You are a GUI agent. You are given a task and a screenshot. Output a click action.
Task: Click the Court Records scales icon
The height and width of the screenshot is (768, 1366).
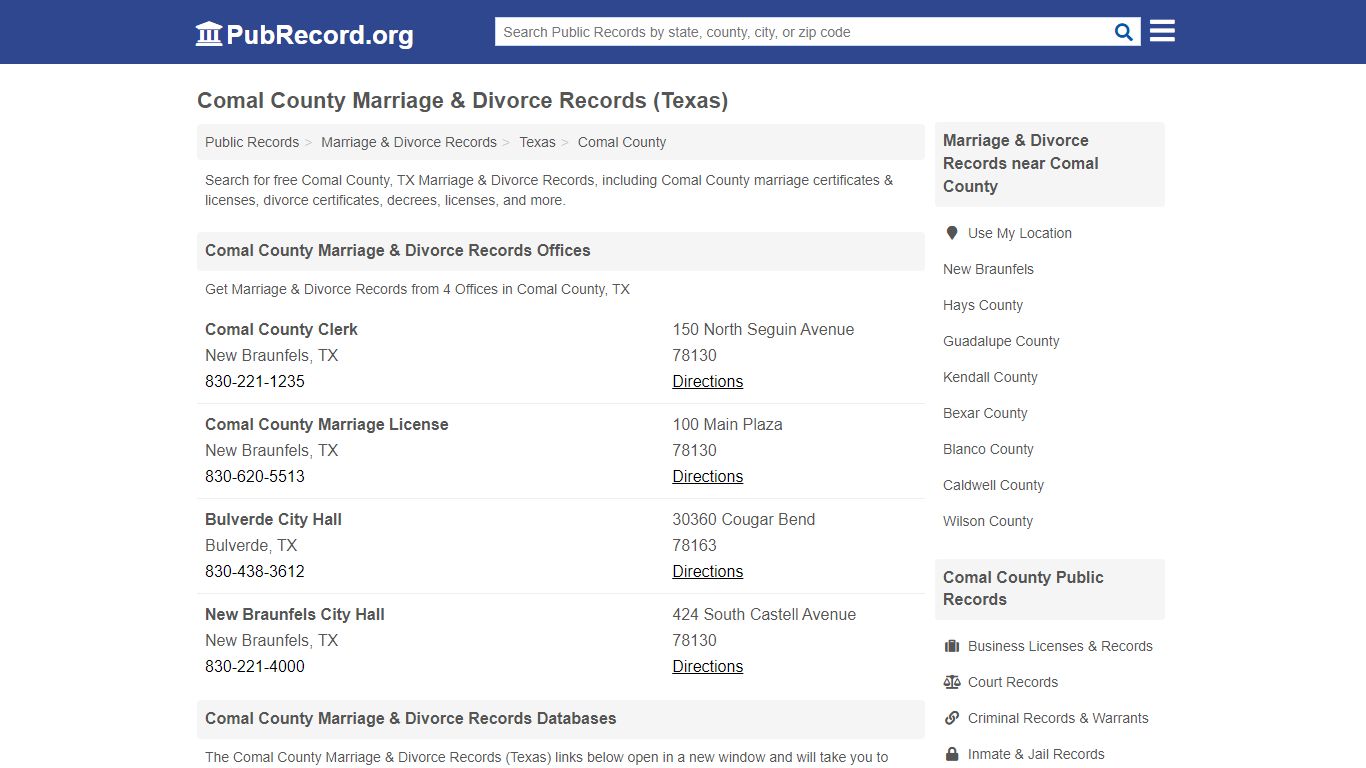click(952, 682)
